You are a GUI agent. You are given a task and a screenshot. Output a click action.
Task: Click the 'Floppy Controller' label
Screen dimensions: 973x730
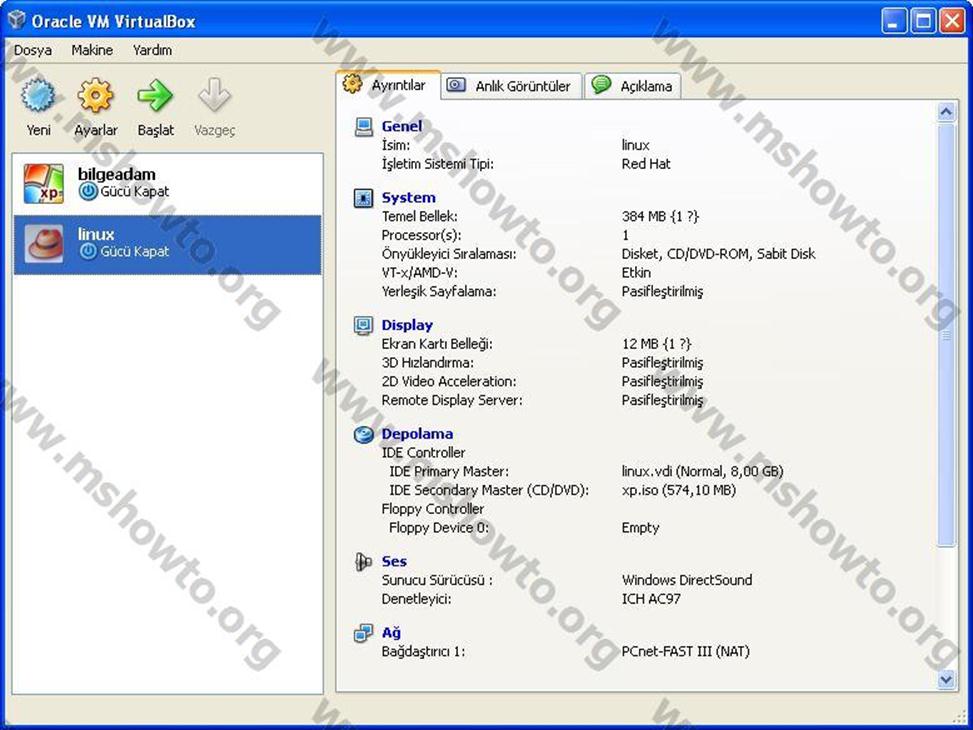(x=433, y=509)
